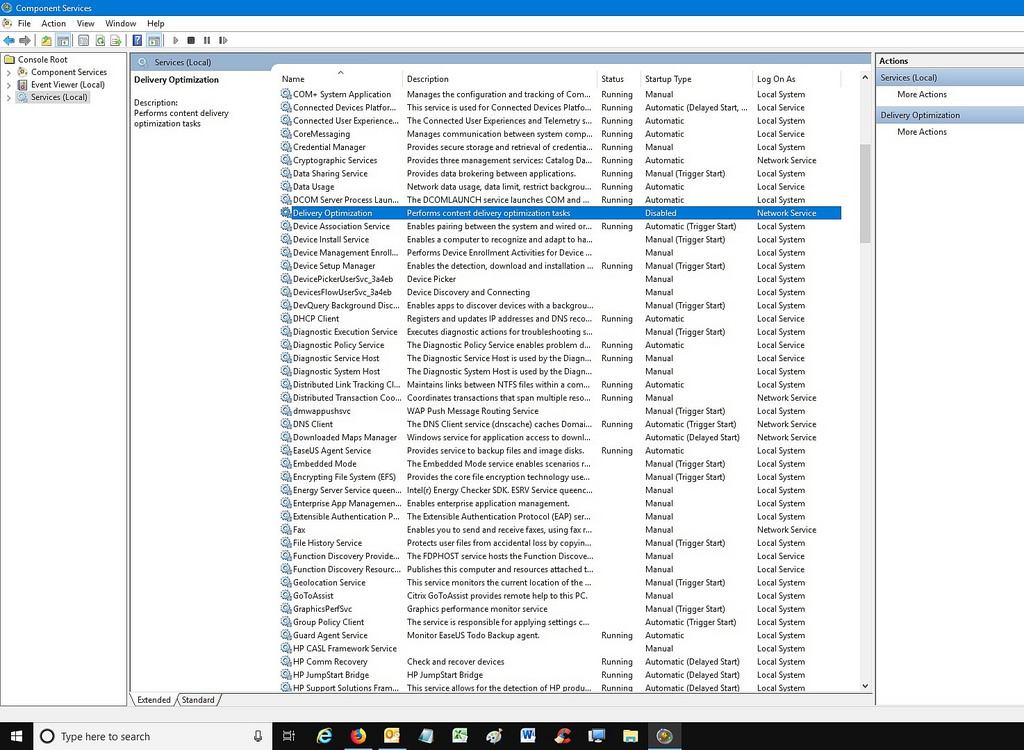Select Services (Local) in console tree
This screenshot has width=1024, height=750.
[59, 97]
